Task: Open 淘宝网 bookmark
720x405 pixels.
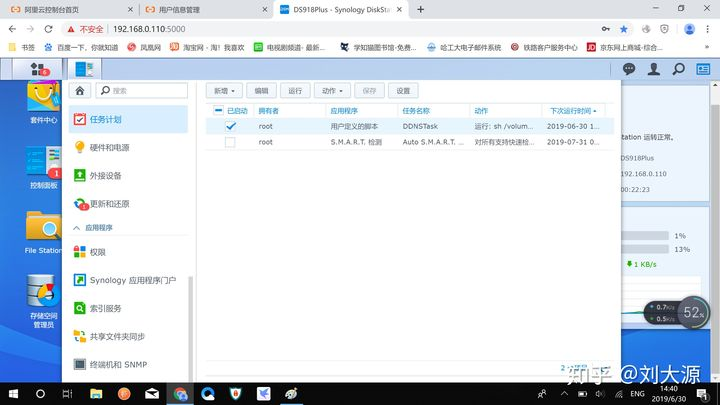Action: 207,47
